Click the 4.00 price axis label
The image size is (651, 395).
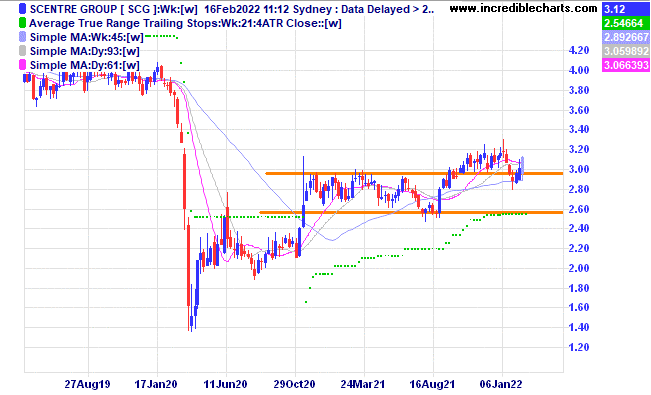pyautogui.click(x=579, y=70)
